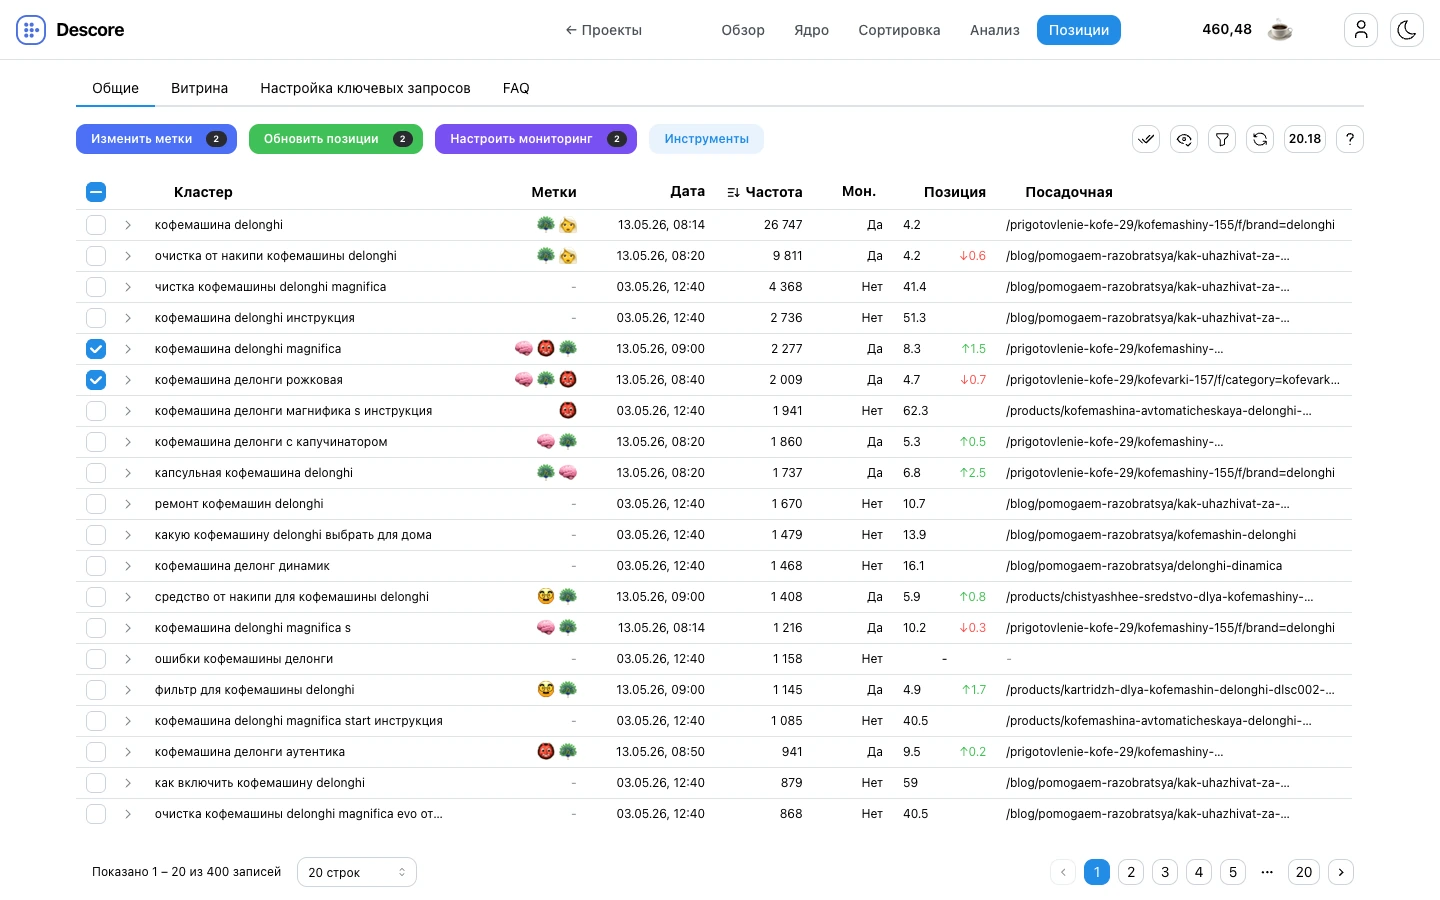Screen dimensions: 1440x900
Task: Click red mask tag in делонги аутентика row
Action: pos(546,752)
